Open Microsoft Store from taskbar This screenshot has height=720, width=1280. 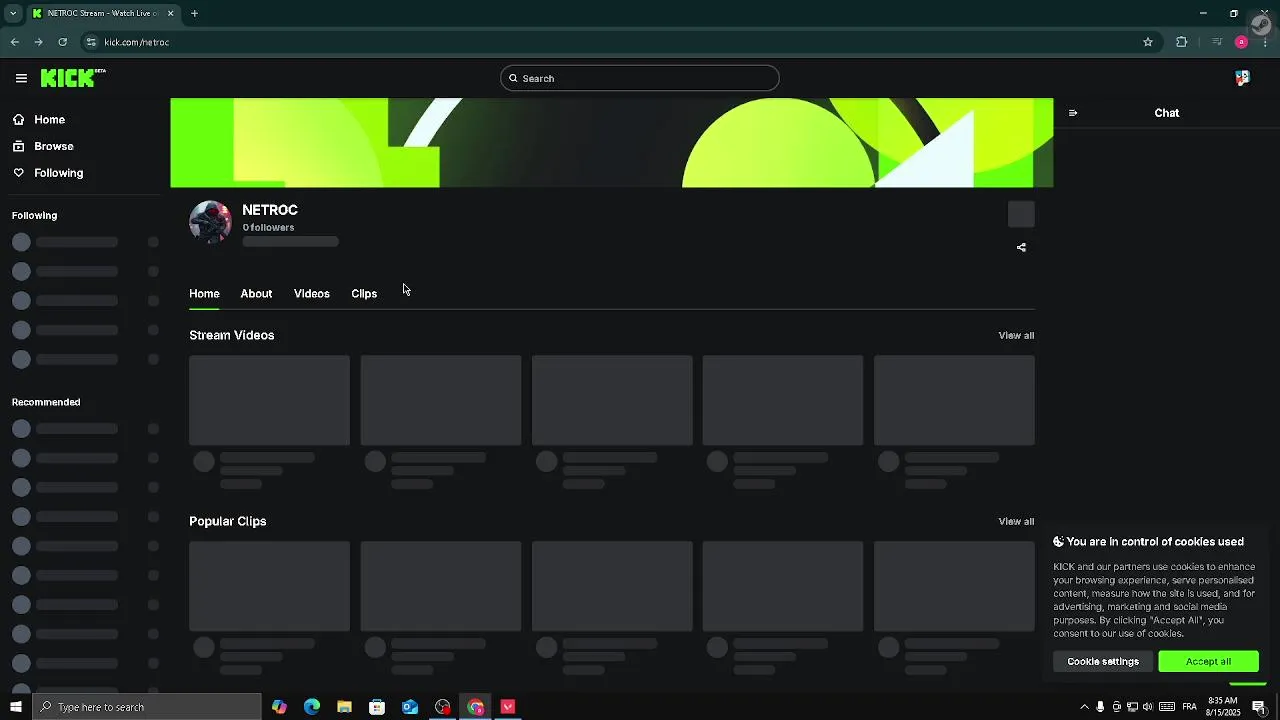[x=377, y=707]
